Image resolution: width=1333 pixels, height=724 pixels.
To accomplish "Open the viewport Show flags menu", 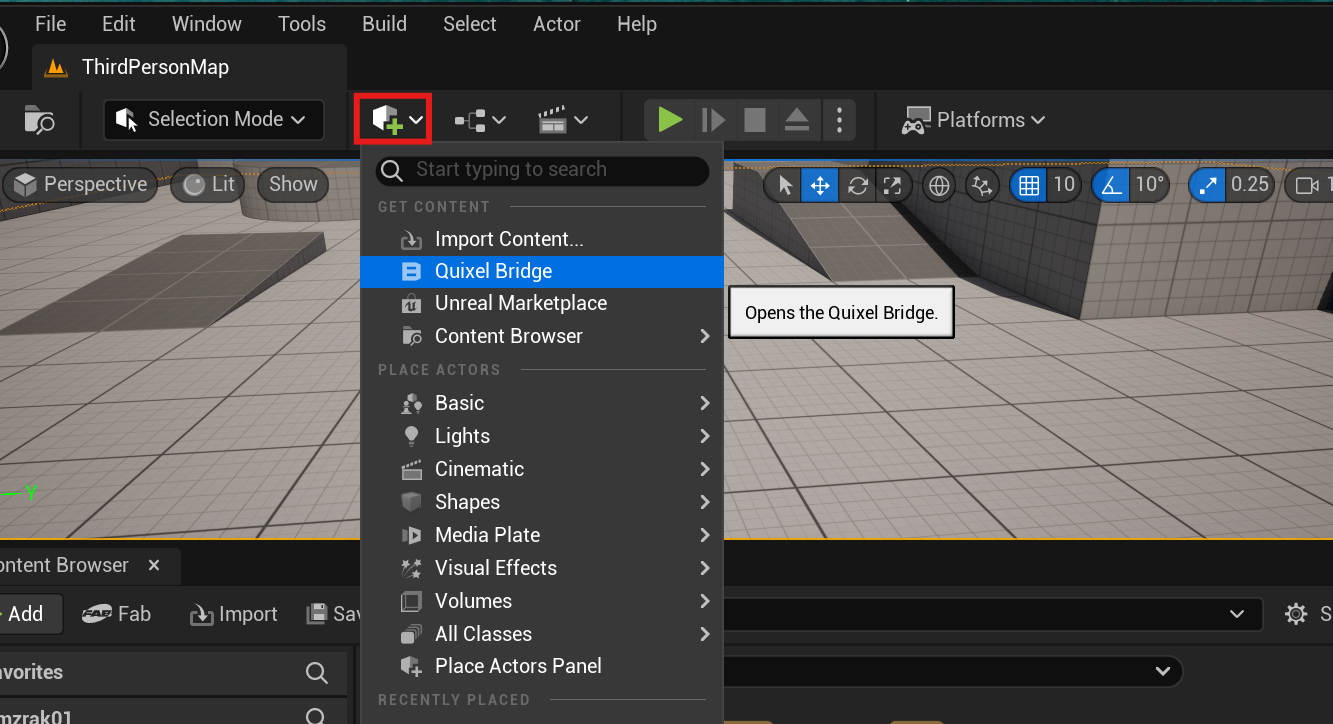I will (293, 184).
